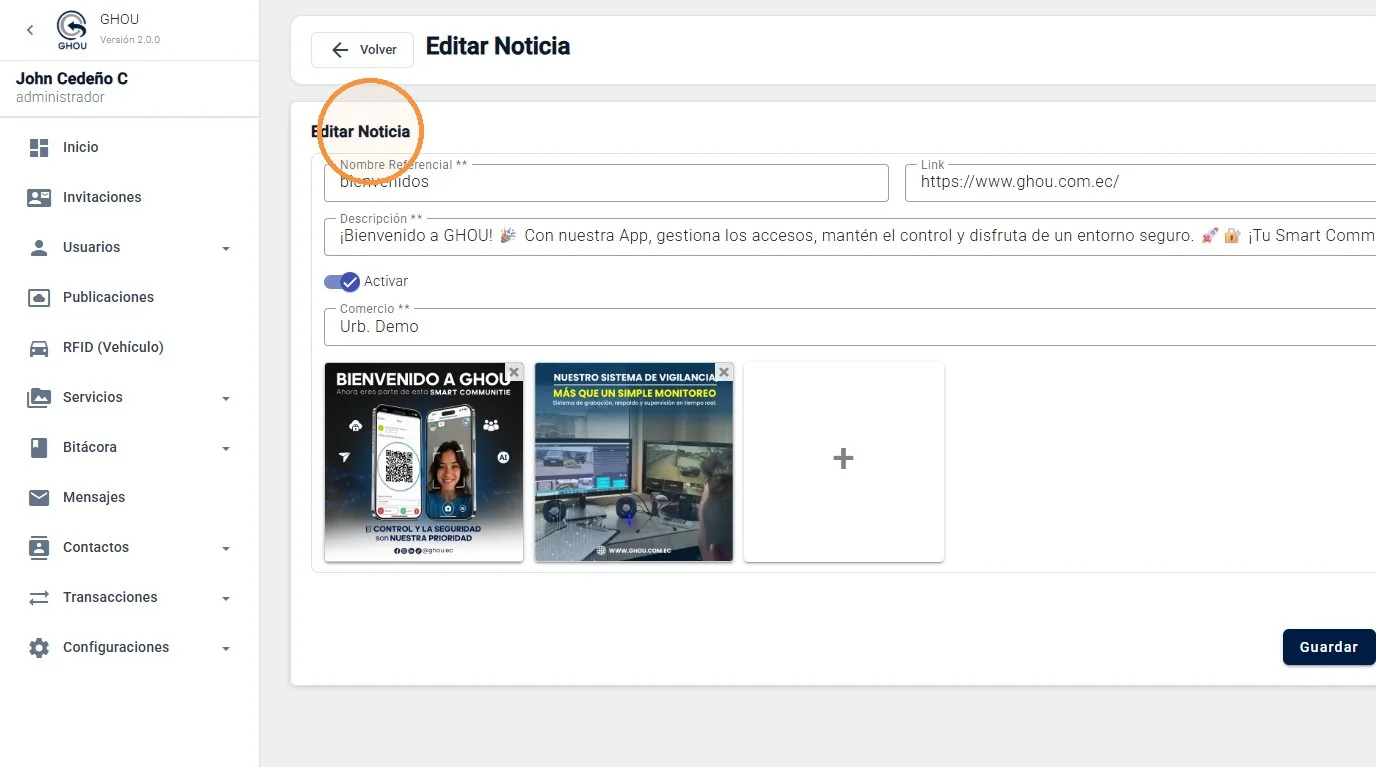This screenshot has width=1376, height=767.
Task: Collapse sidebar with the back chevron icon
Action: (30, 30)
